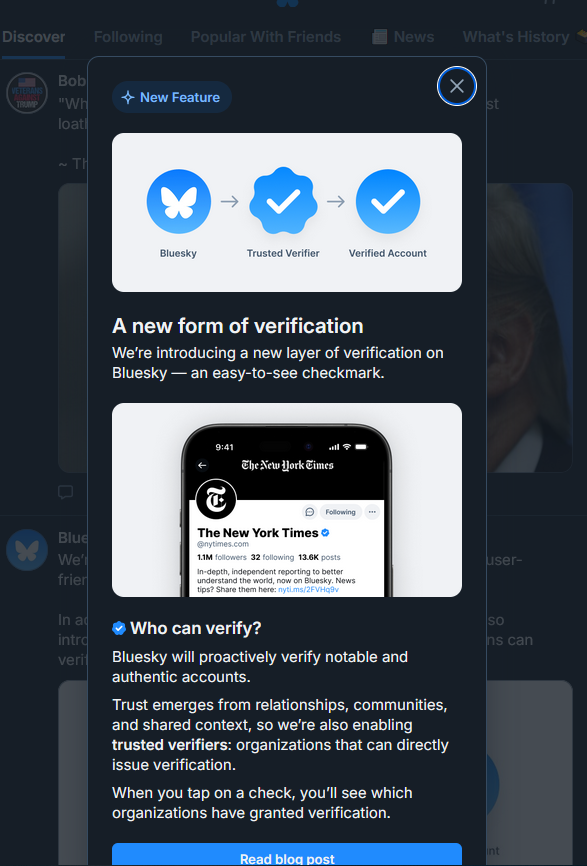Click the Bluesky account butterfly avatar
Image resolution: width=587 pixels, height=866 pixels.
tap(27, 550)
